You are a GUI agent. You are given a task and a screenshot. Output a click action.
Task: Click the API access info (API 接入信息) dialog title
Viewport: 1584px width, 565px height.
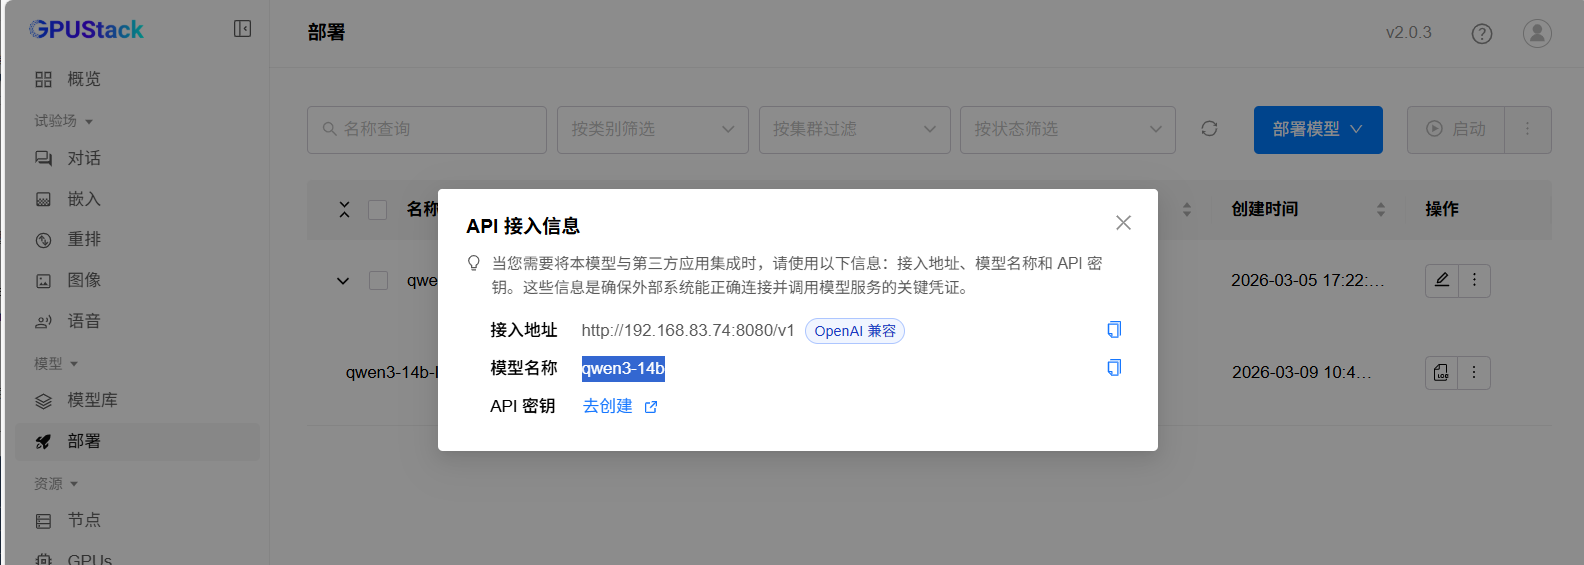tap(523, 226)
